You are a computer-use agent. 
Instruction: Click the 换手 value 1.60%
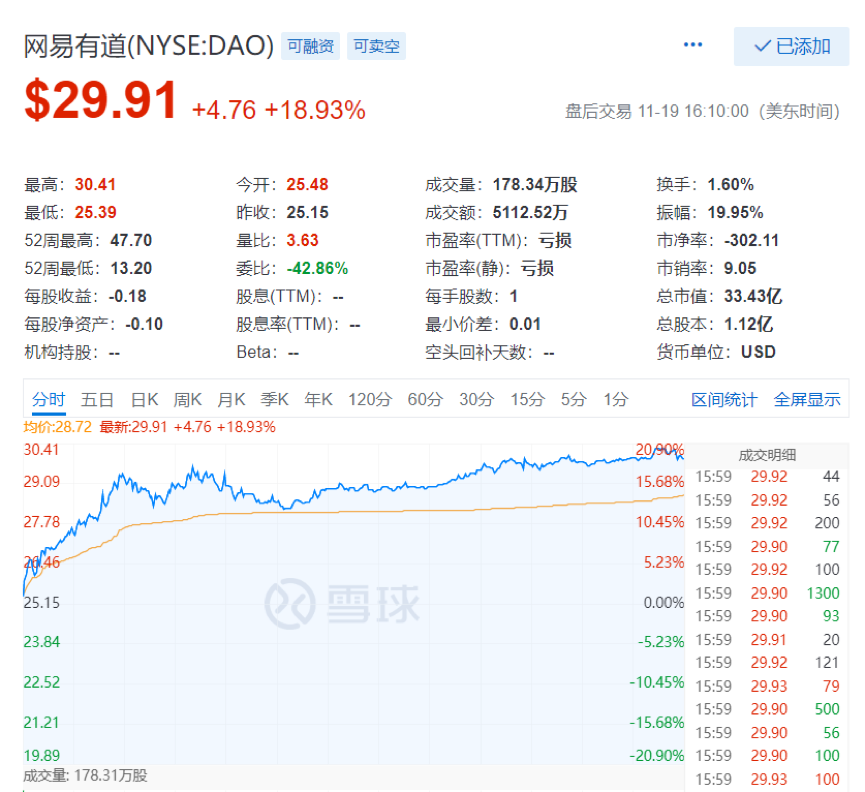click(730, 185)
